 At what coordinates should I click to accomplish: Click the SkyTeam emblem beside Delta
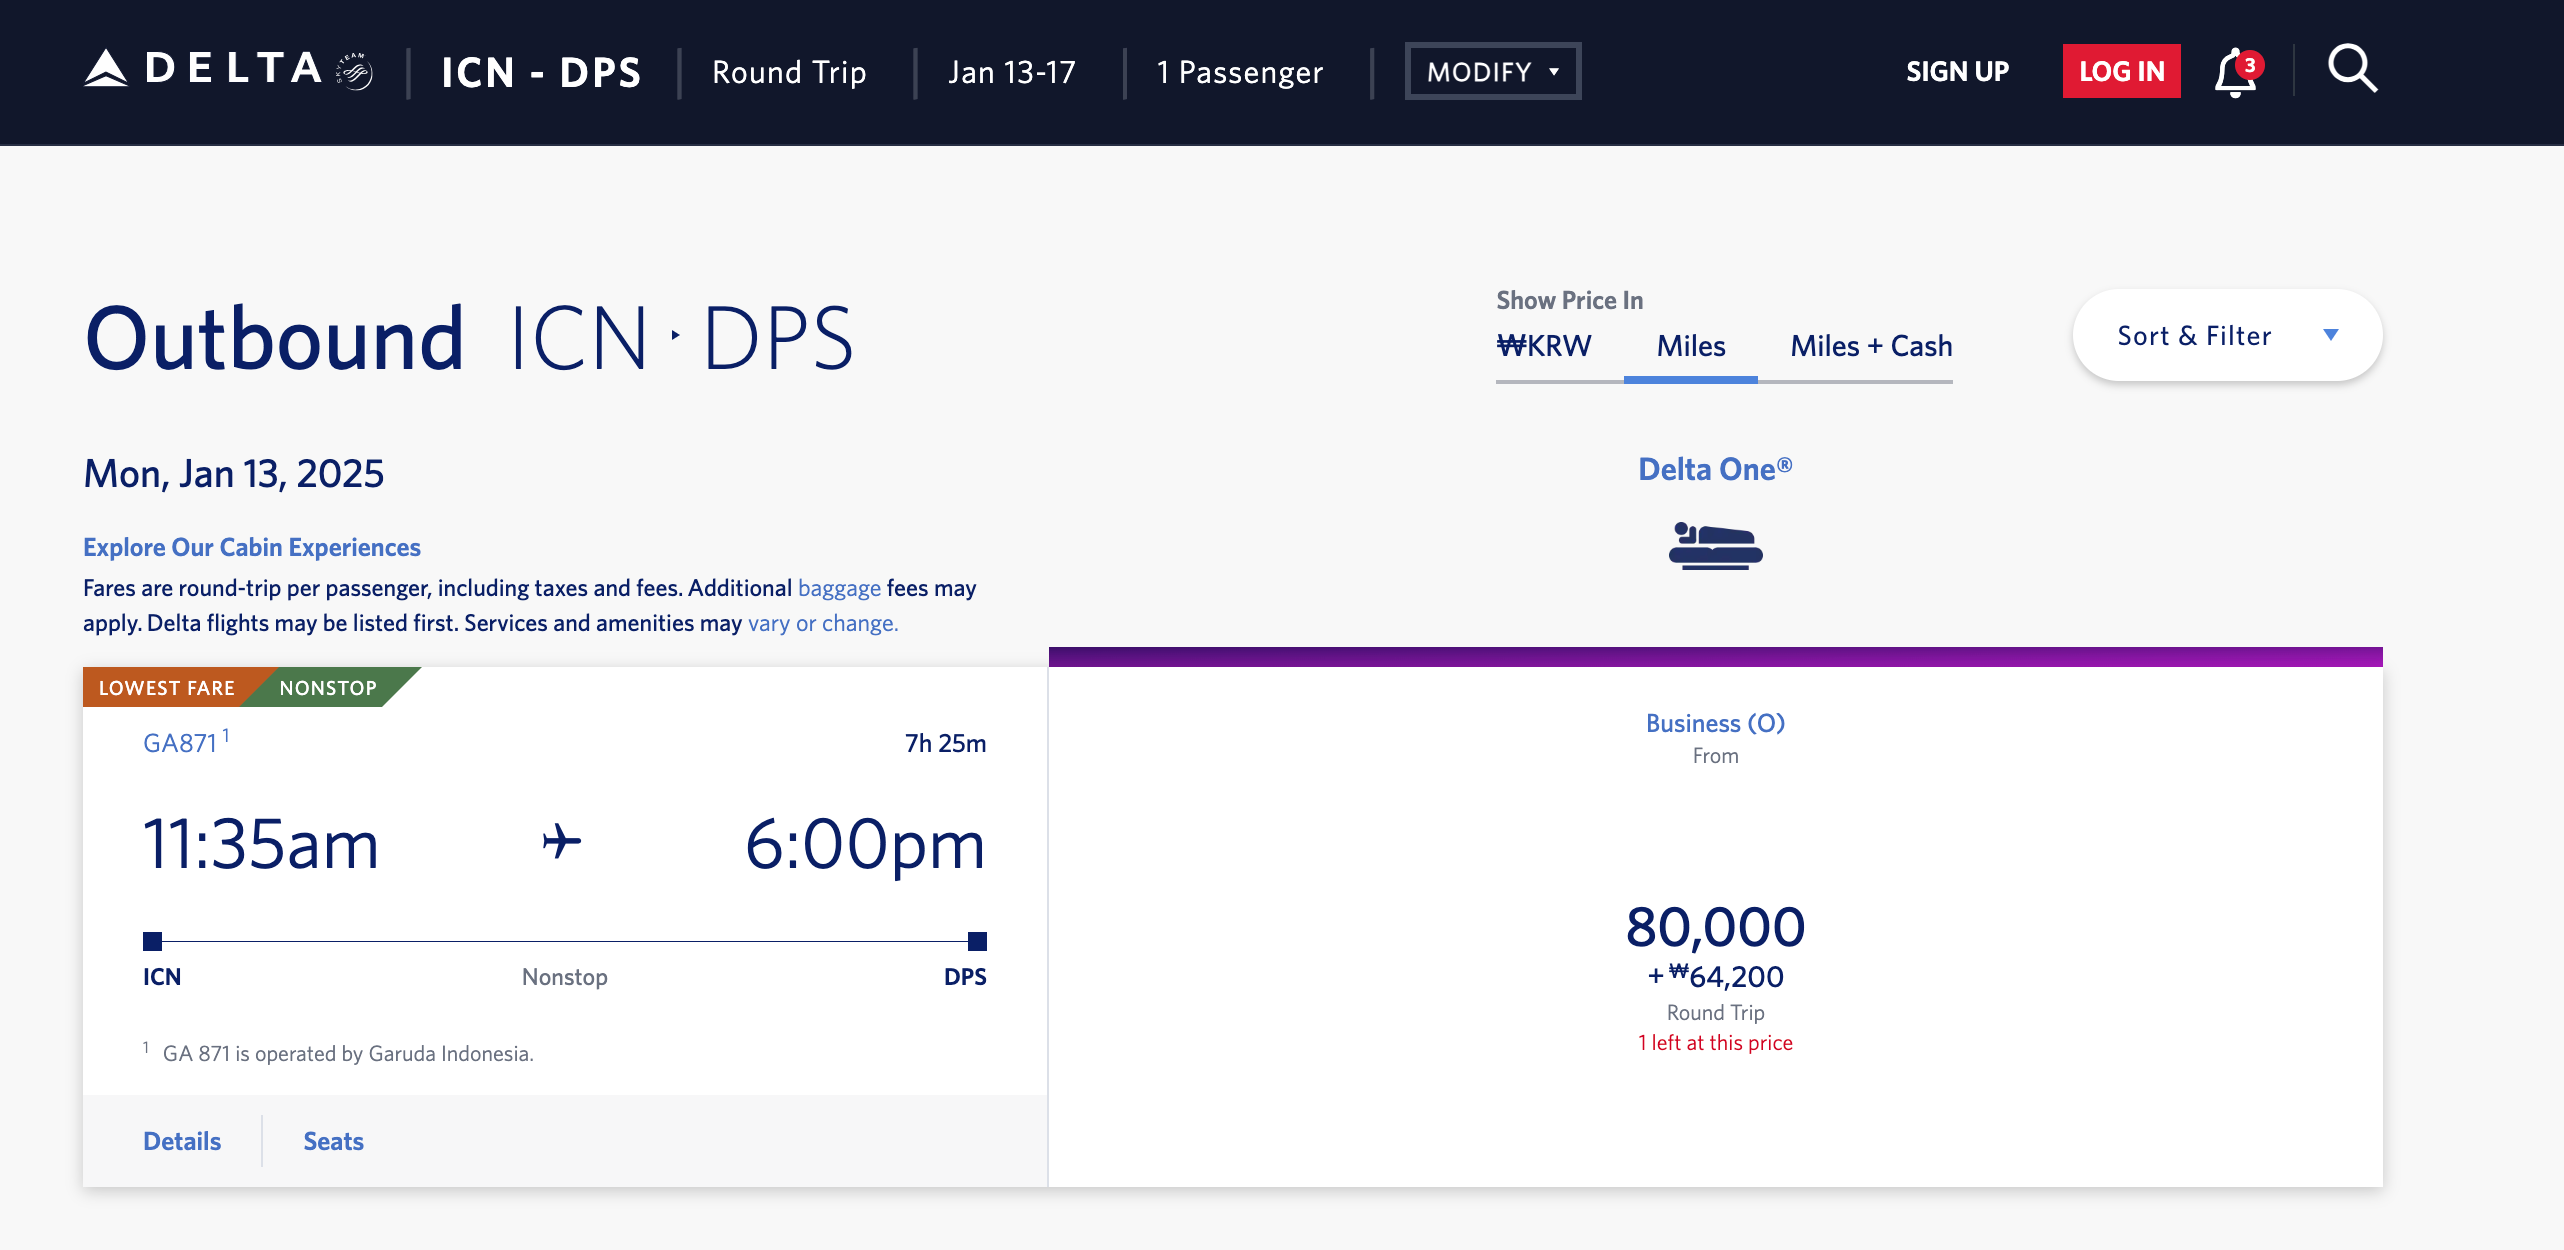click(355, 71)
